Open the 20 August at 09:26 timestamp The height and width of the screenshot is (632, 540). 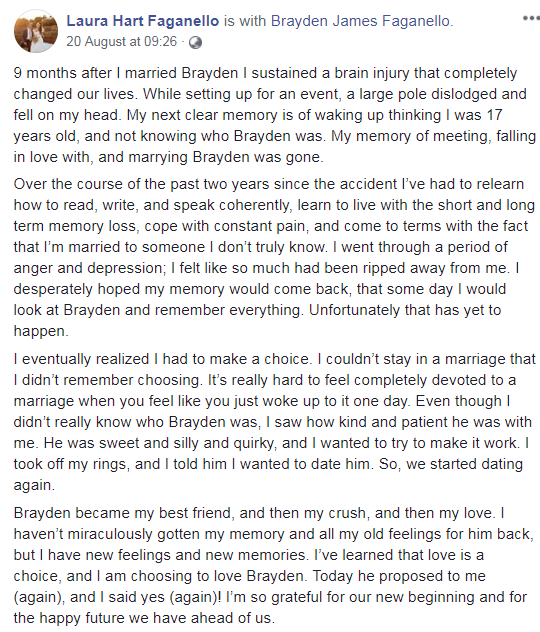click(x=121, y=42)
